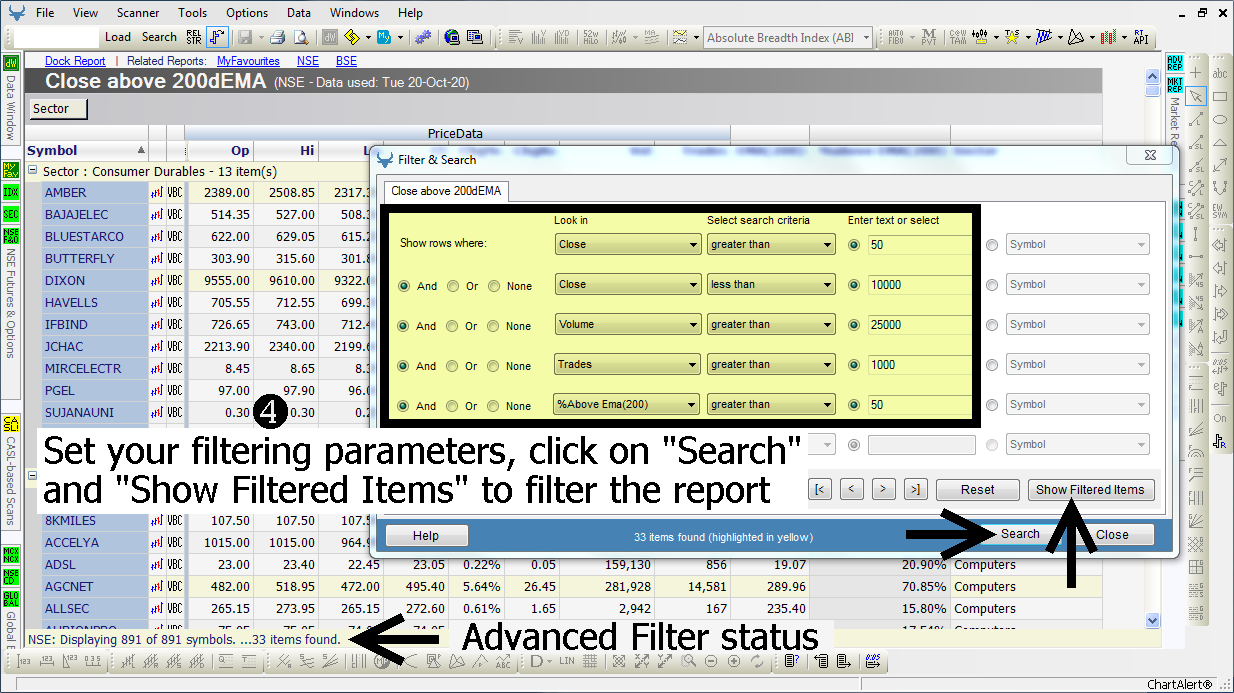The width and height of the screenshot is (1234, 693).
Task: Open the ADV REP advanced reports icon
Action: [1175, 64]
